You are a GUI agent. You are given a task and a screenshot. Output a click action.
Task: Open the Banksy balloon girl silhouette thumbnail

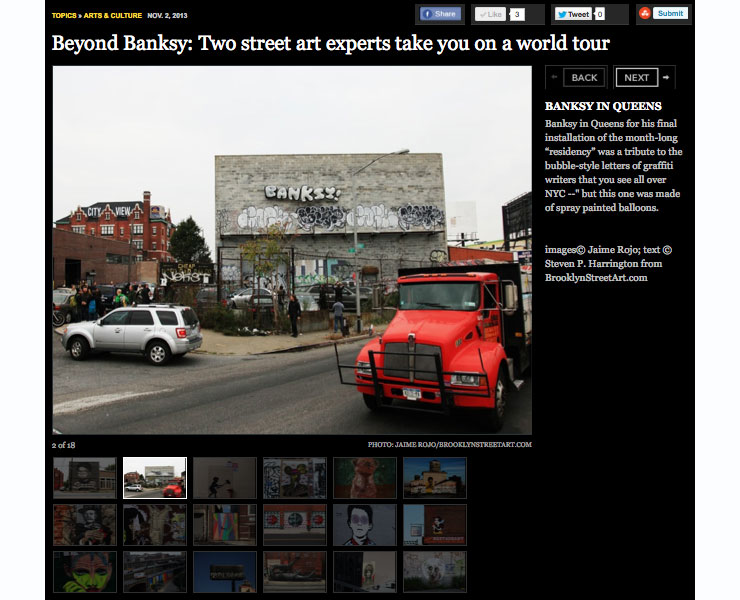(x=225, y=478)
